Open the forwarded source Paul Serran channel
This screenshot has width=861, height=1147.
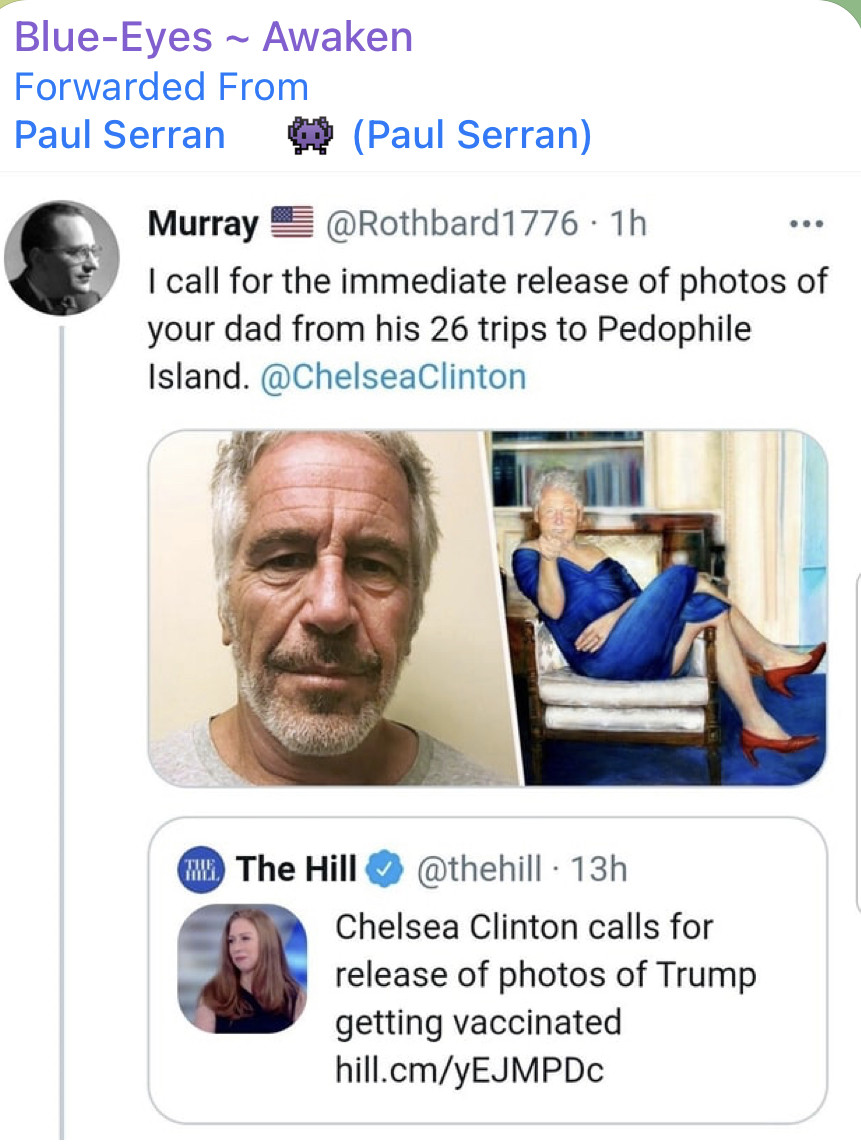click(119, 134)
